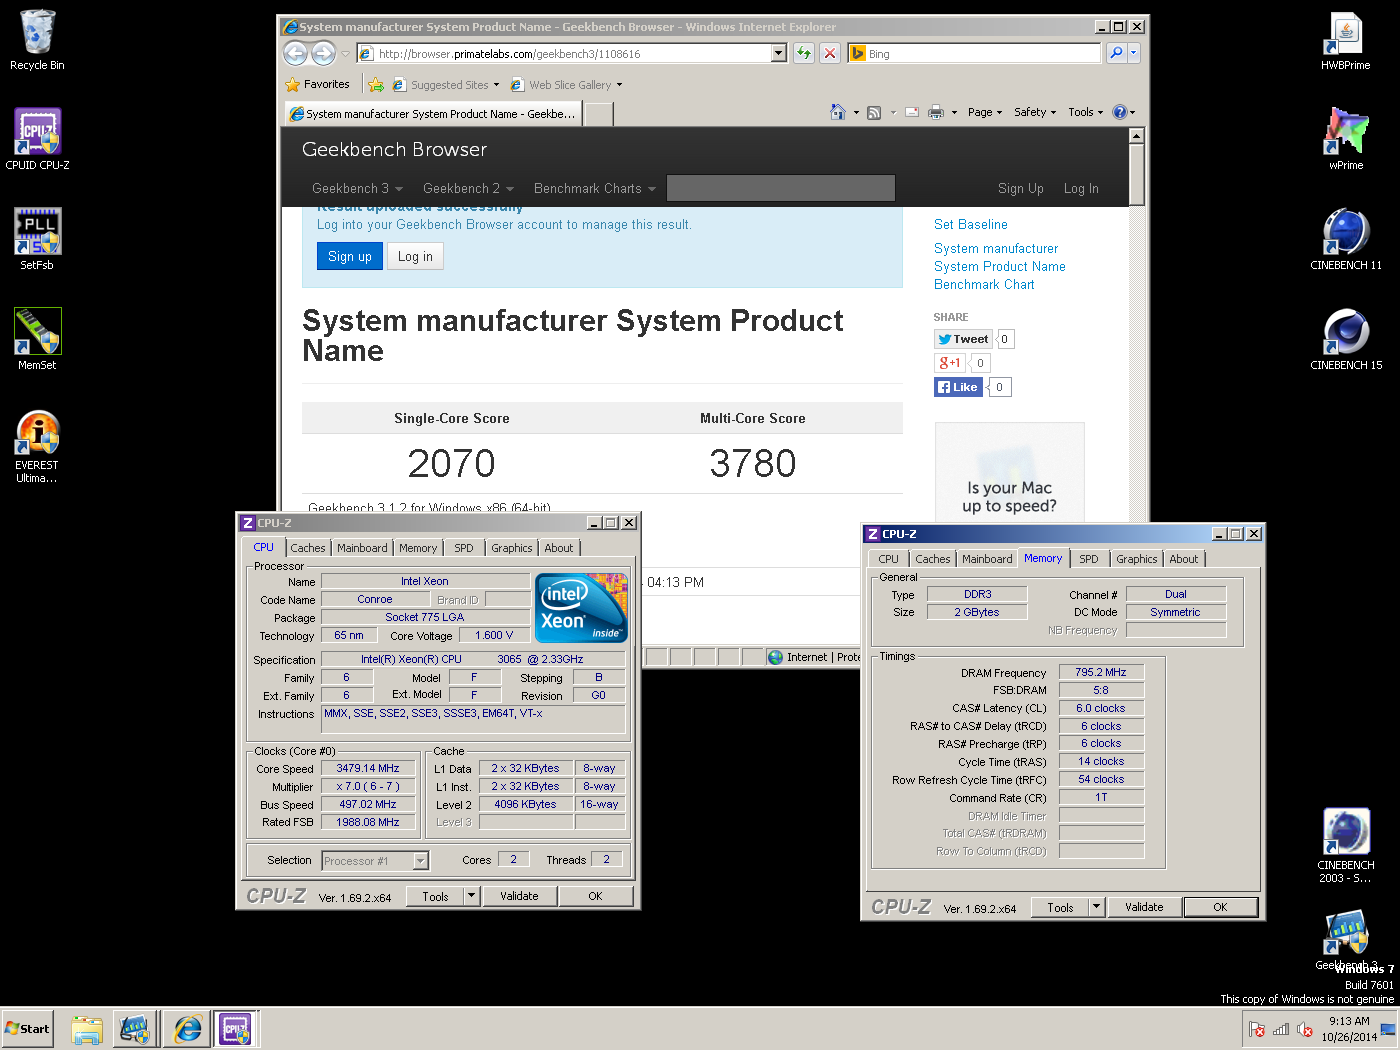Open the Memory tab in CPU-Z CPU window

click(418, 548)
